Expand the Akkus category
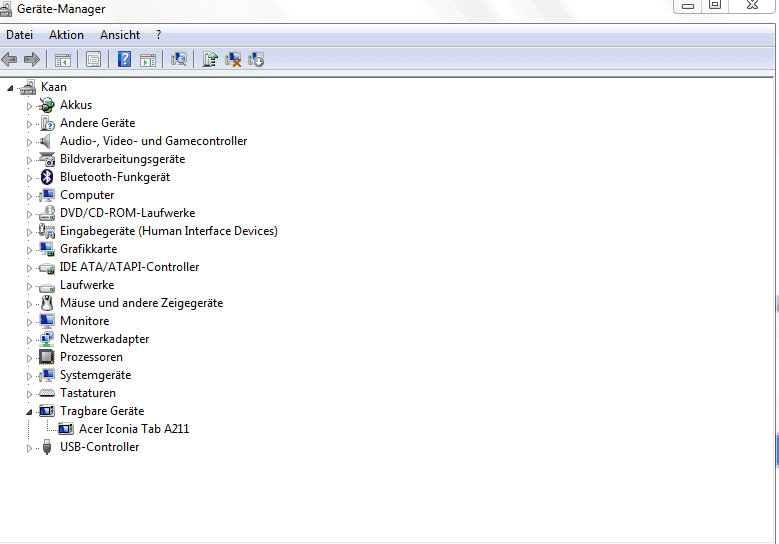Image resolution: width=779 pixels, height=544 pixels. click(29, 106)
